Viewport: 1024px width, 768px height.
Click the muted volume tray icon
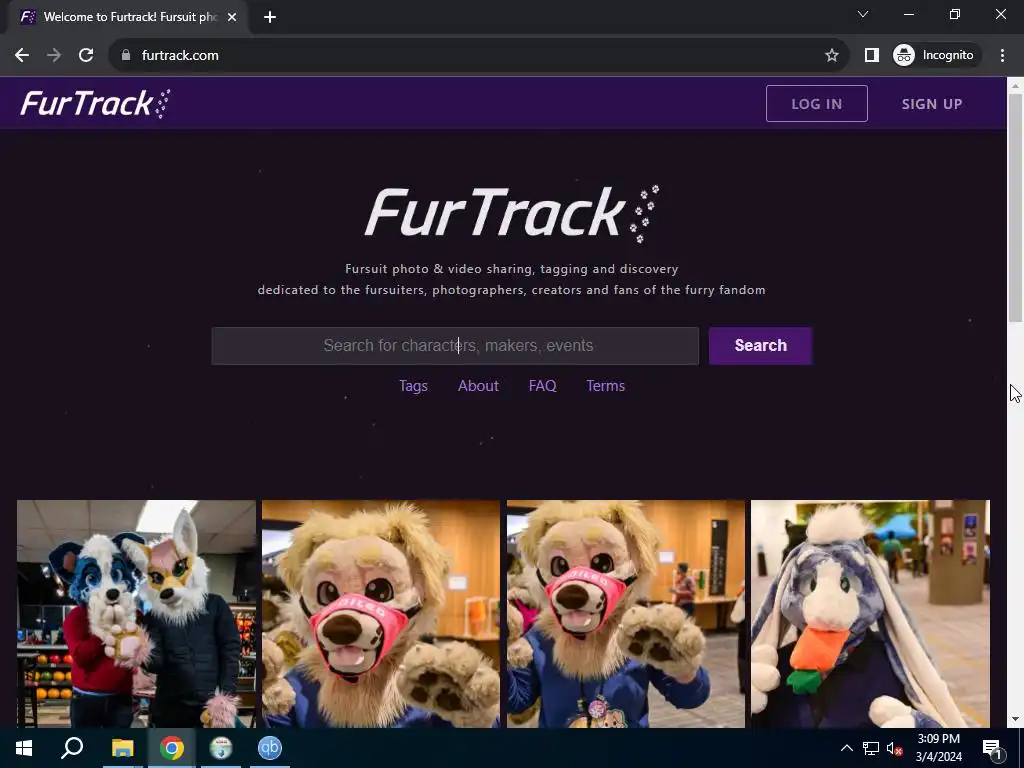tap(895, 748)
